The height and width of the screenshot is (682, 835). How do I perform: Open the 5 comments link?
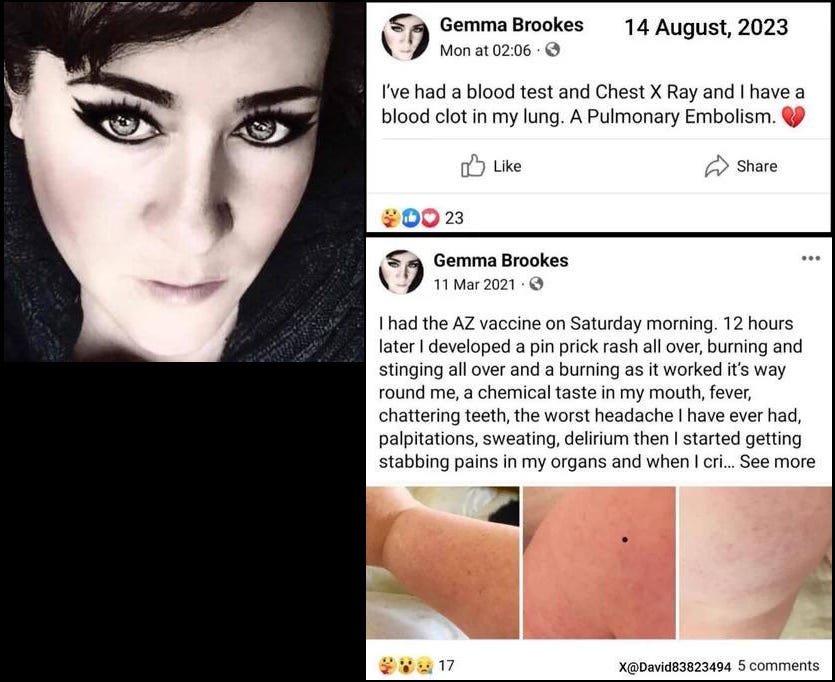pos(778,665)
